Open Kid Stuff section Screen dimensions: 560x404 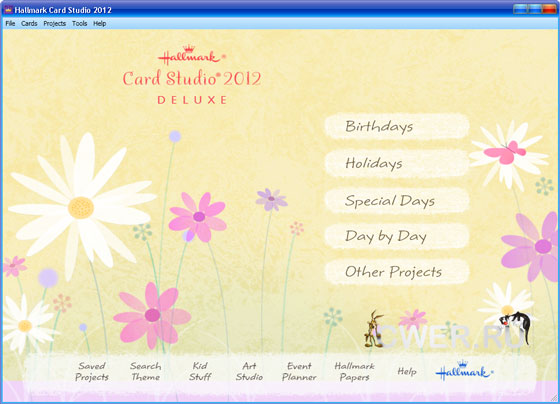click(x=200, y=371)
